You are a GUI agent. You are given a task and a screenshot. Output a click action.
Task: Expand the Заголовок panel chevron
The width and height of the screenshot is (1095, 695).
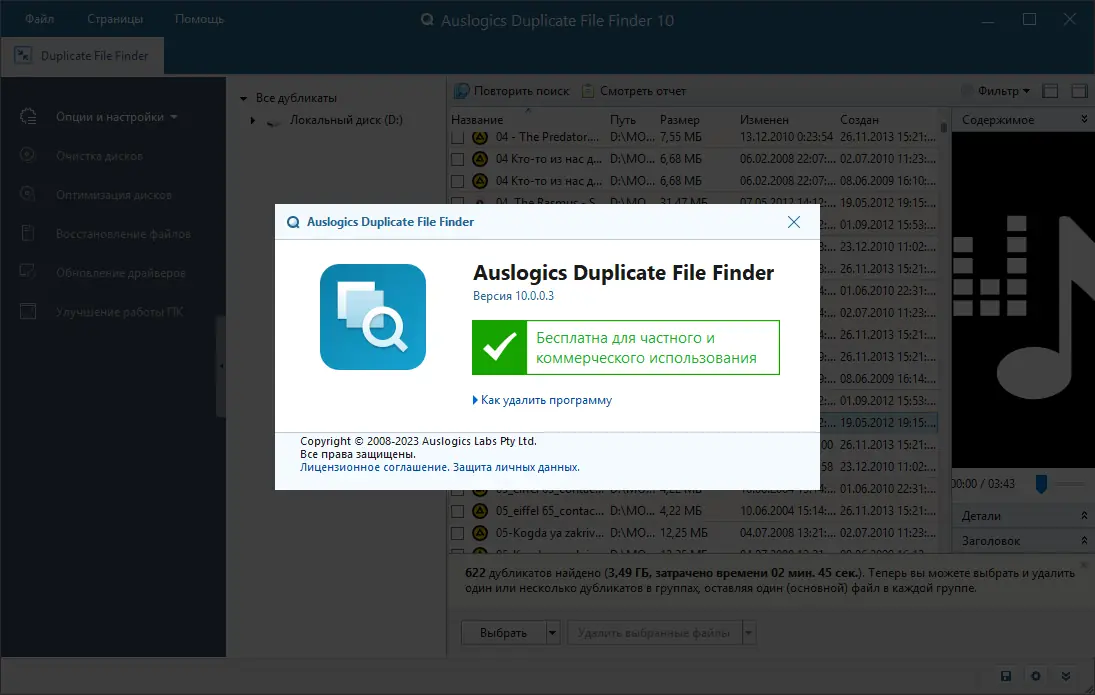(x=1084, y=541)
